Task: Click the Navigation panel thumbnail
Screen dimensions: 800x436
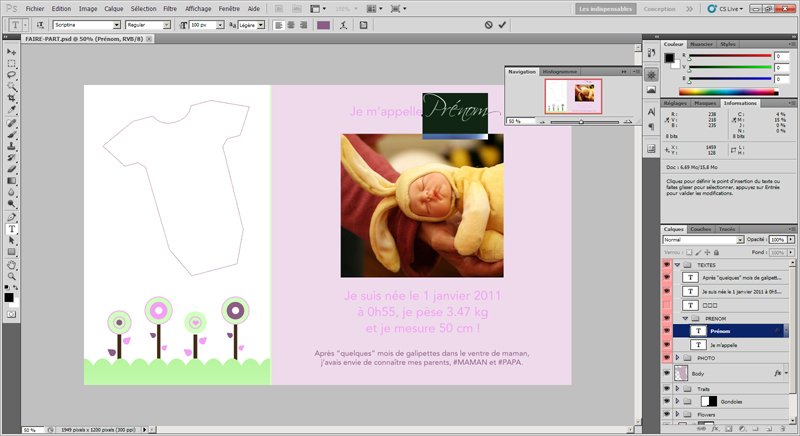Action: pyautogui.click(x=572, y=97)
